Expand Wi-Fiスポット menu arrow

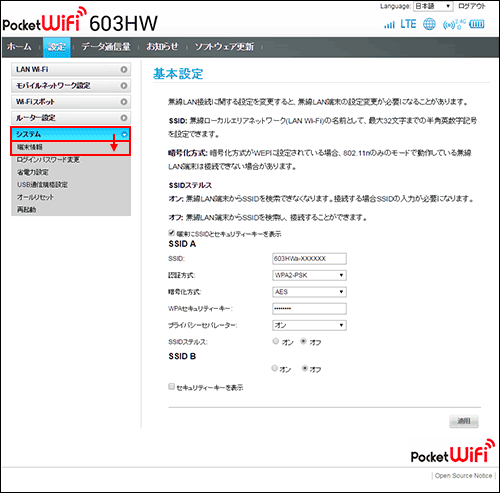[124, 102]
